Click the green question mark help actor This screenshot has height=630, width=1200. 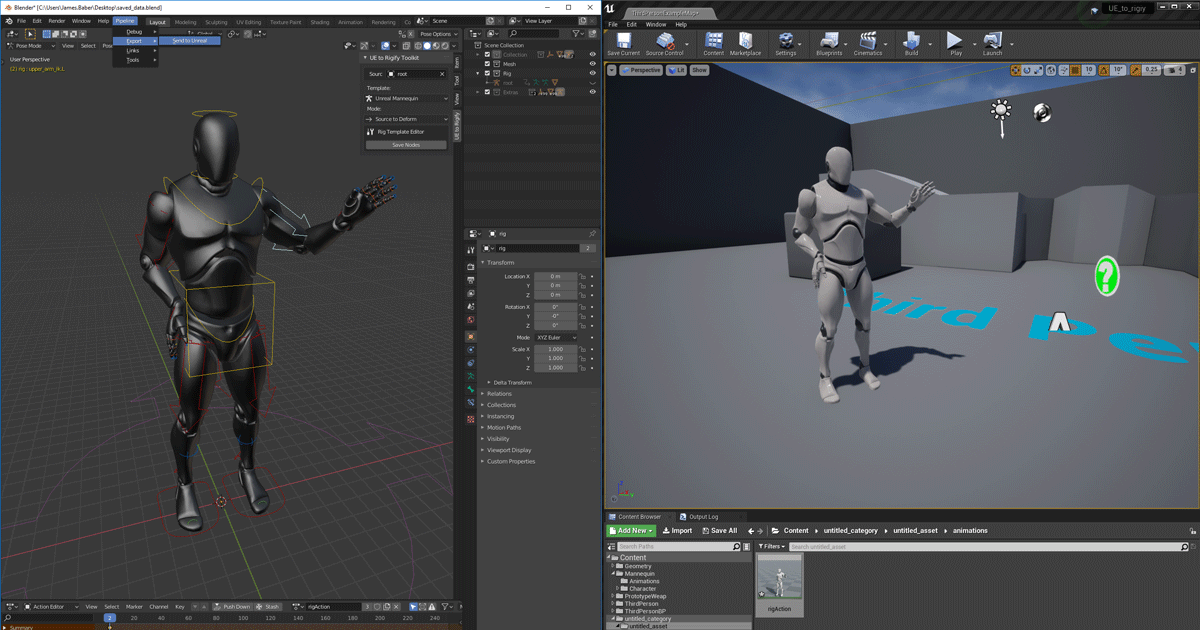1106,276
